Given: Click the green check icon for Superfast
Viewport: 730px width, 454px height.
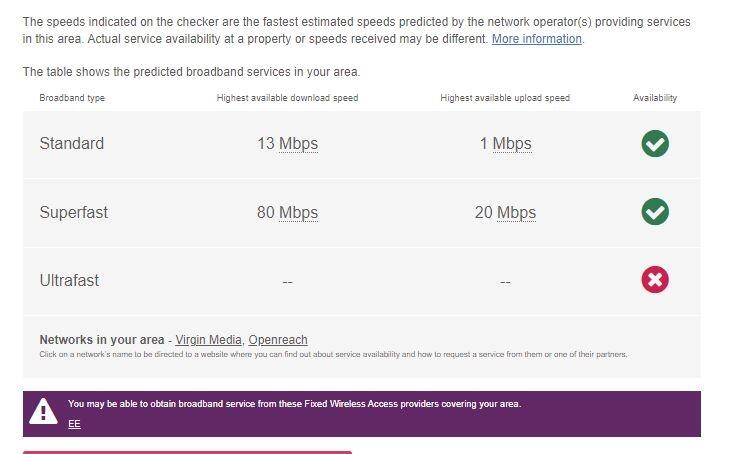Looking at the screenshot, I should point(655,212).
